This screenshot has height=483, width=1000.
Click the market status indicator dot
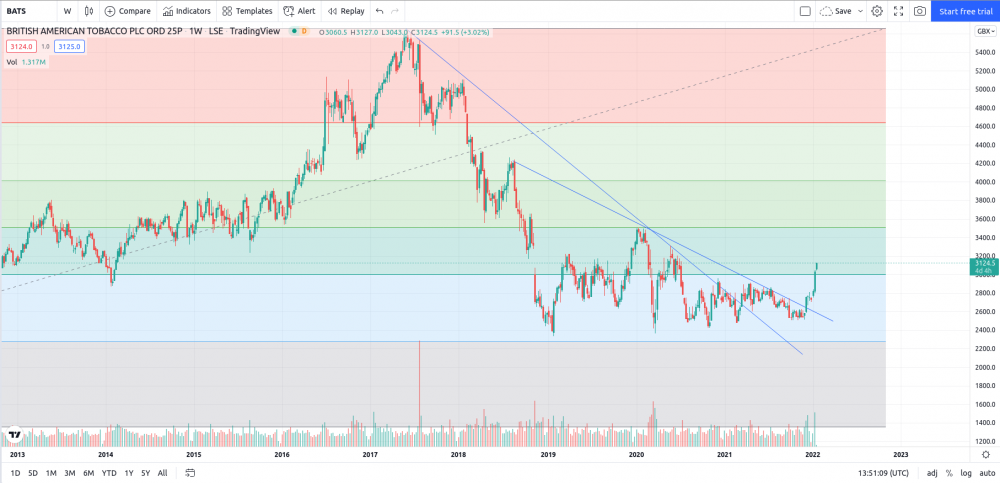(x=293, y=31)
